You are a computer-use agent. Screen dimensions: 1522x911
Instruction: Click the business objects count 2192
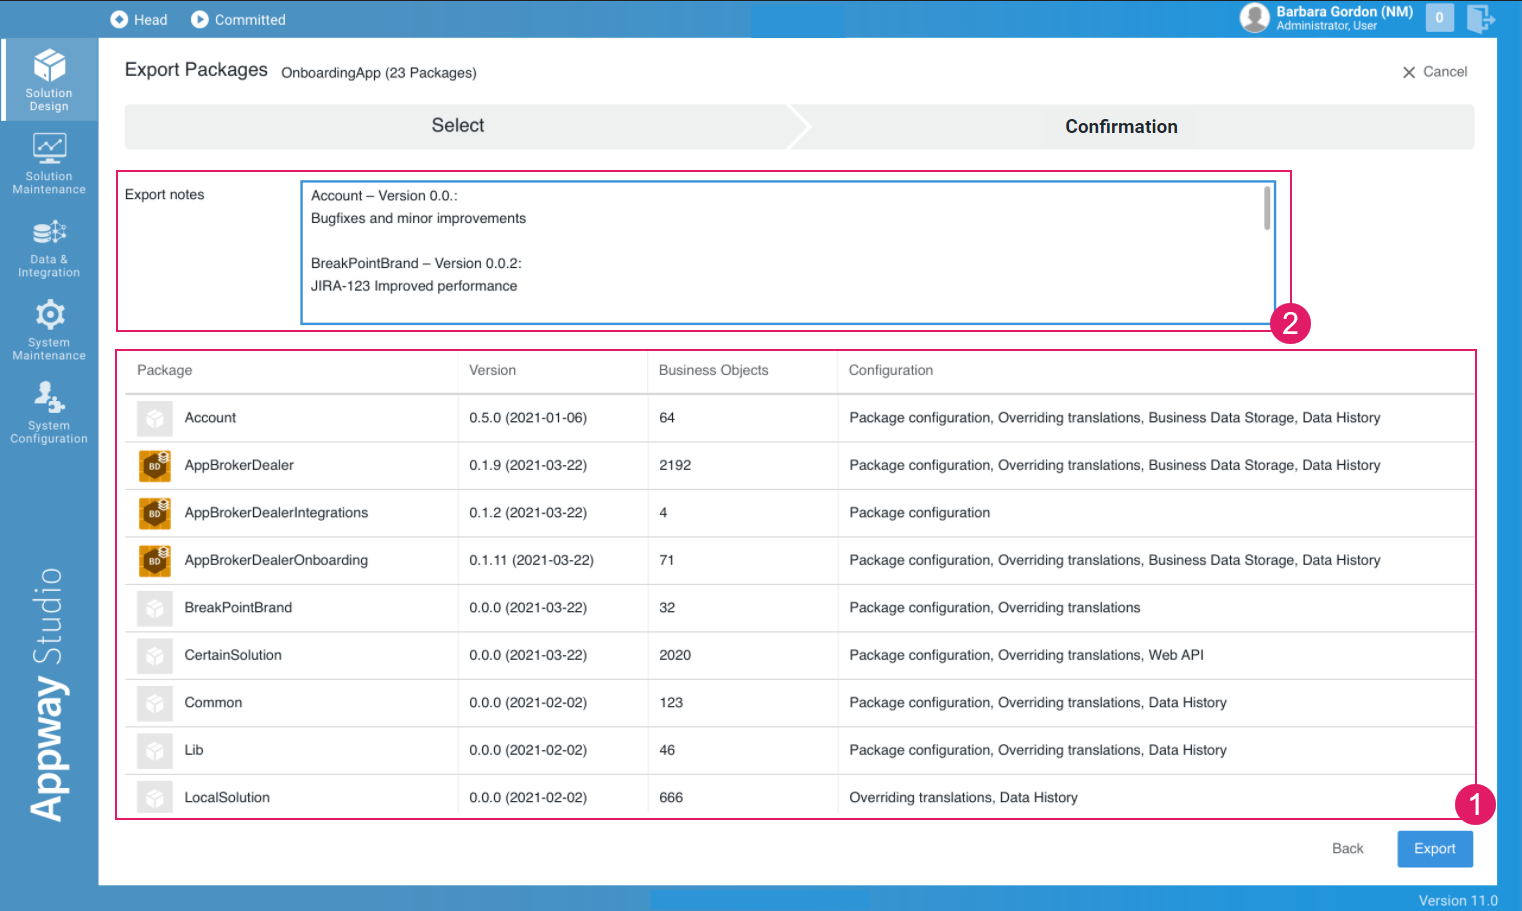(675, 465)
